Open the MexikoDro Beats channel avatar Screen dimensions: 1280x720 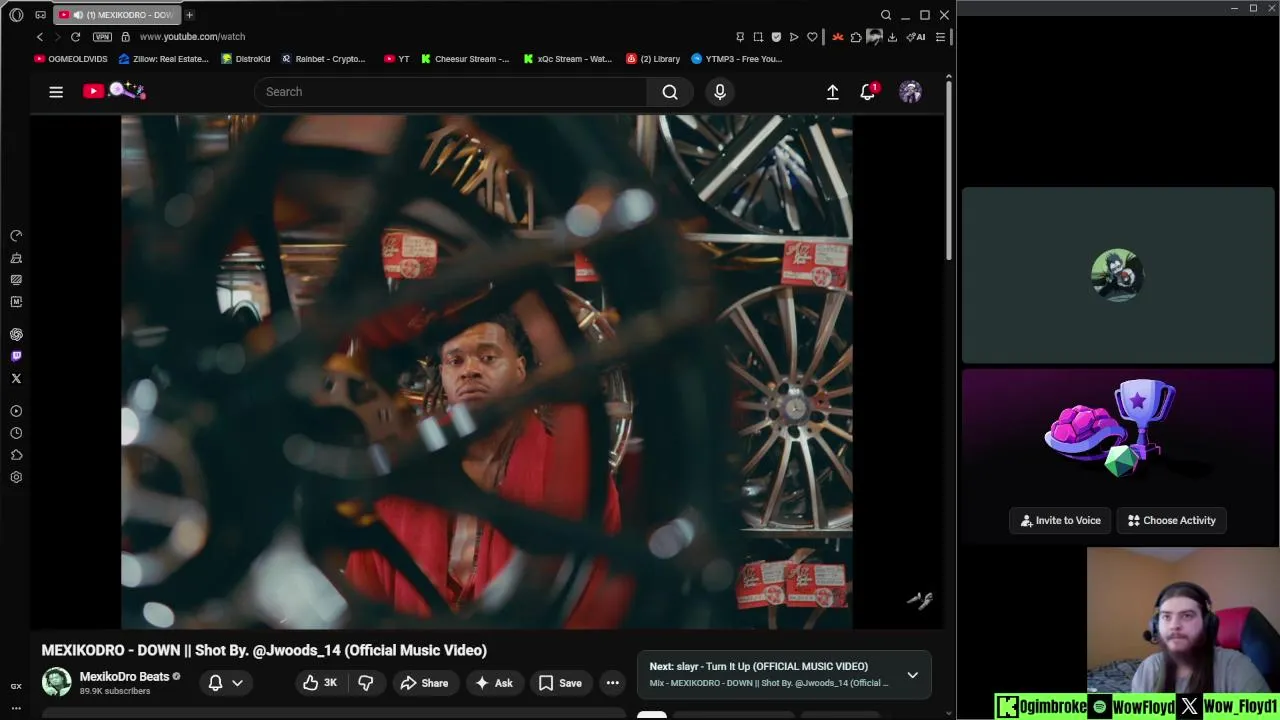[x=57, y=682]
